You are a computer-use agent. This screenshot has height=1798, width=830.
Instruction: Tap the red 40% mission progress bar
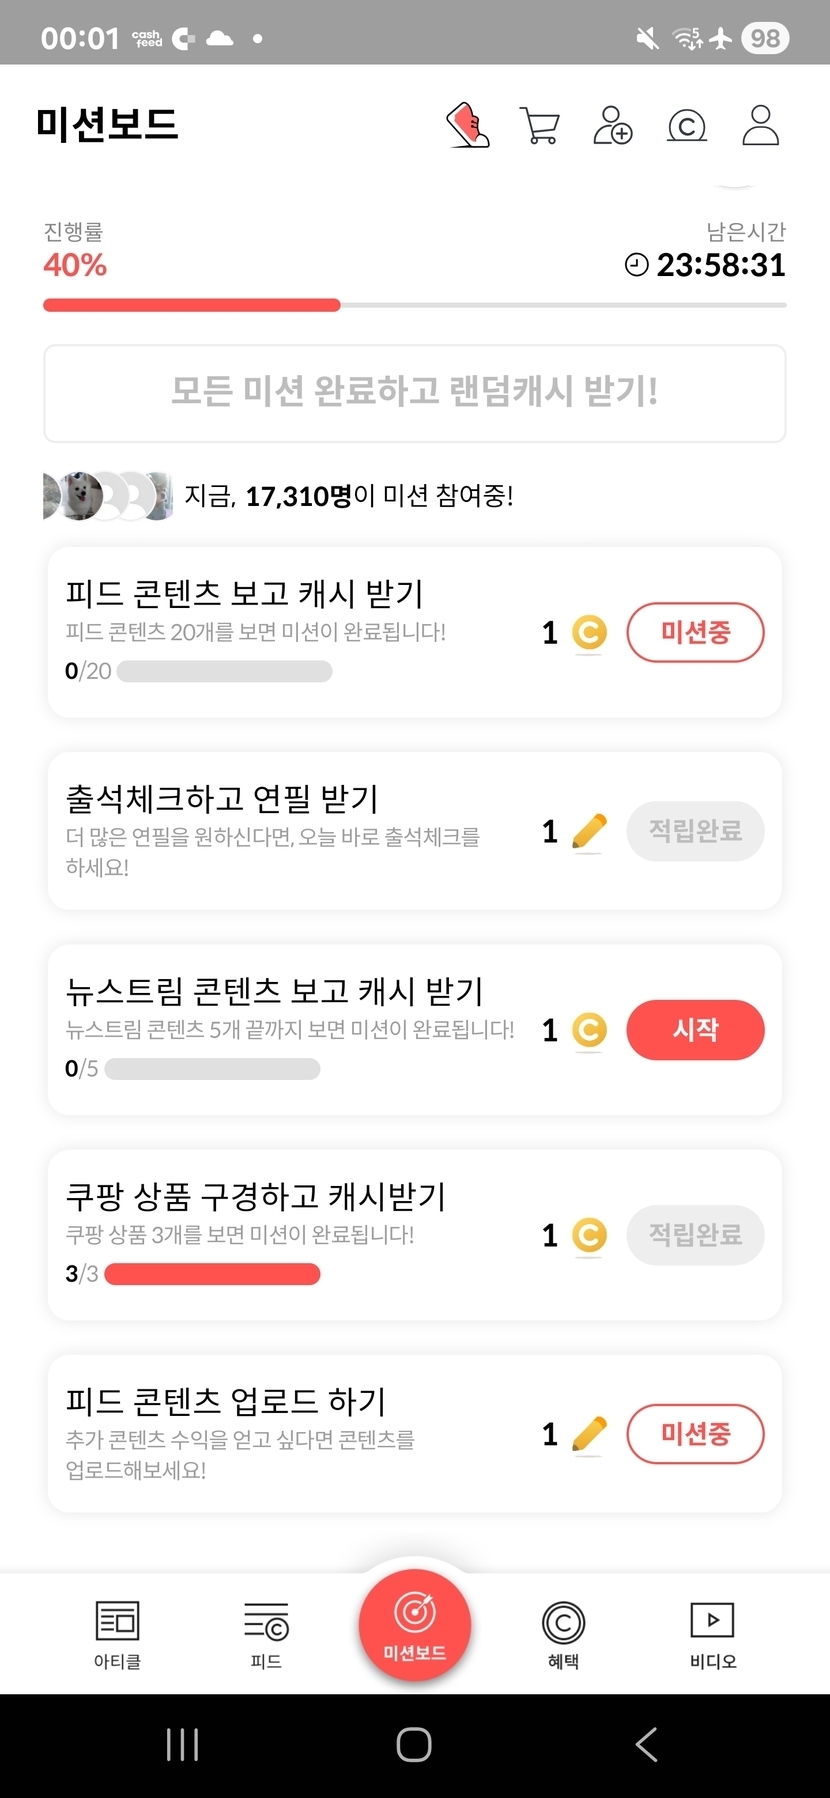point(192,305)
